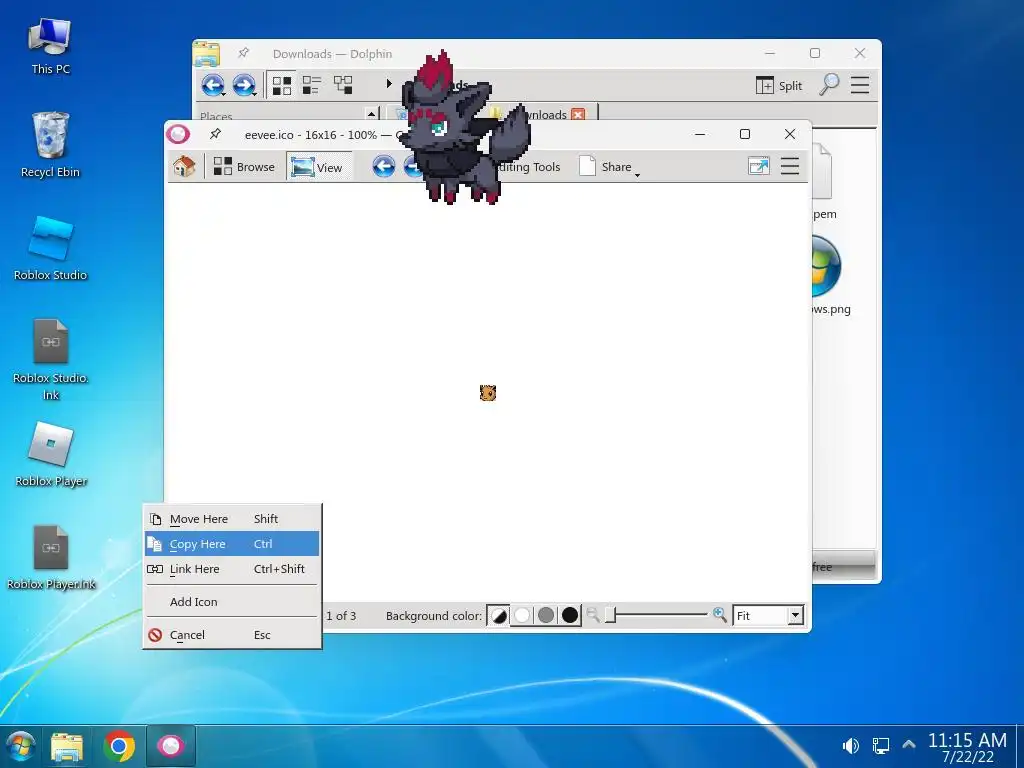The image size is (1024, 768).
Task: Click Gwenview taskbar button
Action: point(170,746)
